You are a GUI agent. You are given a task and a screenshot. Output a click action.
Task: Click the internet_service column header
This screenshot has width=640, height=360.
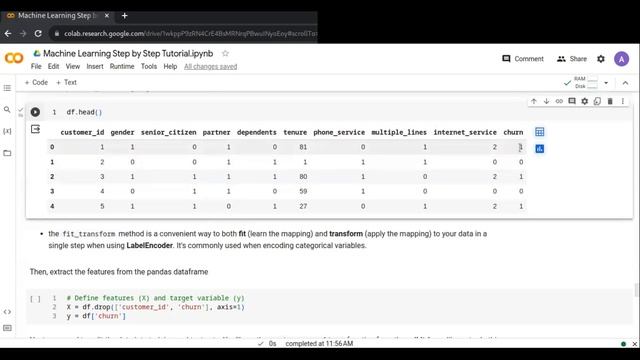coord(465,132)
